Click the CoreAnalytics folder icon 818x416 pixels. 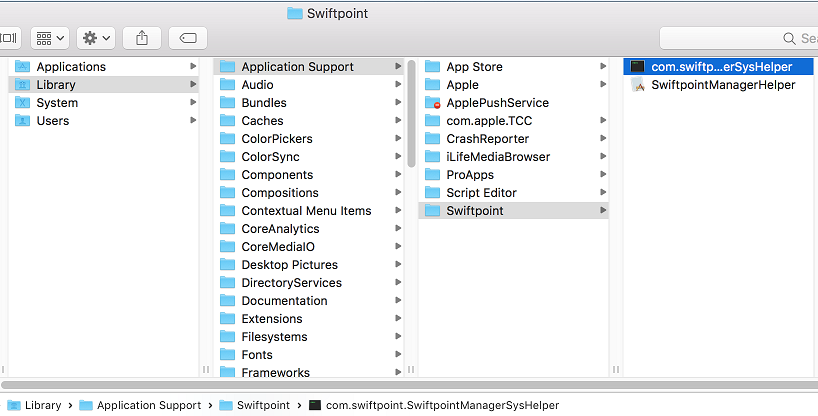(x=227, y=229)
